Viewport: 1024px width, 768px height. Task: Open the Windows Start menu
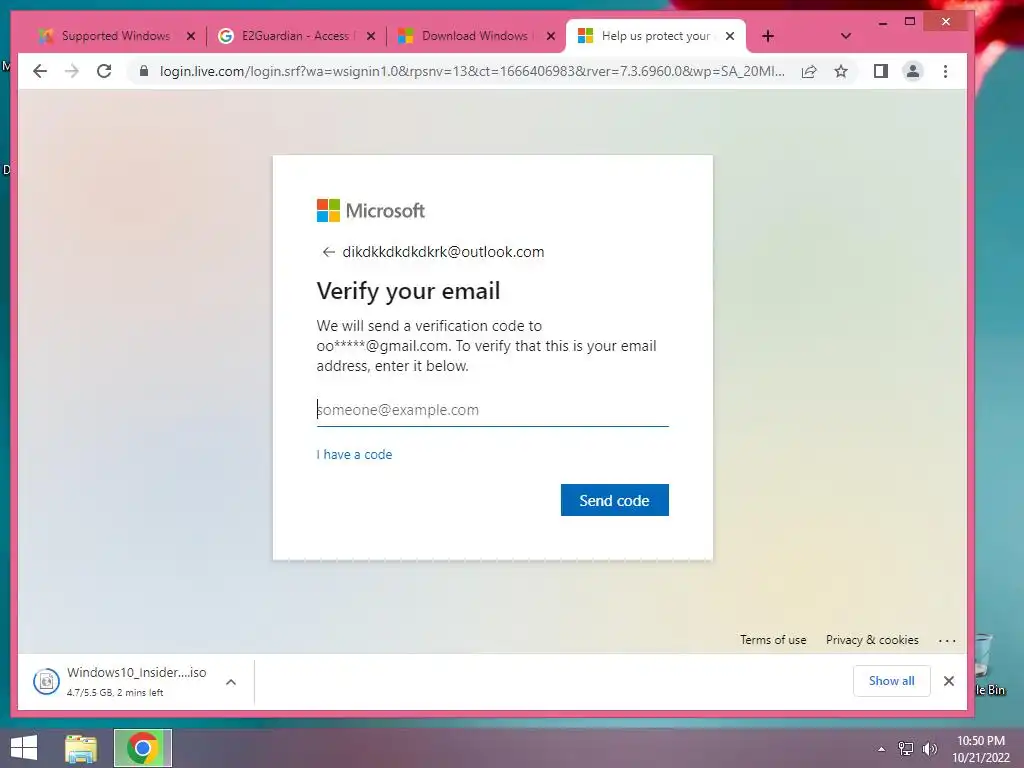coord(24,748)
